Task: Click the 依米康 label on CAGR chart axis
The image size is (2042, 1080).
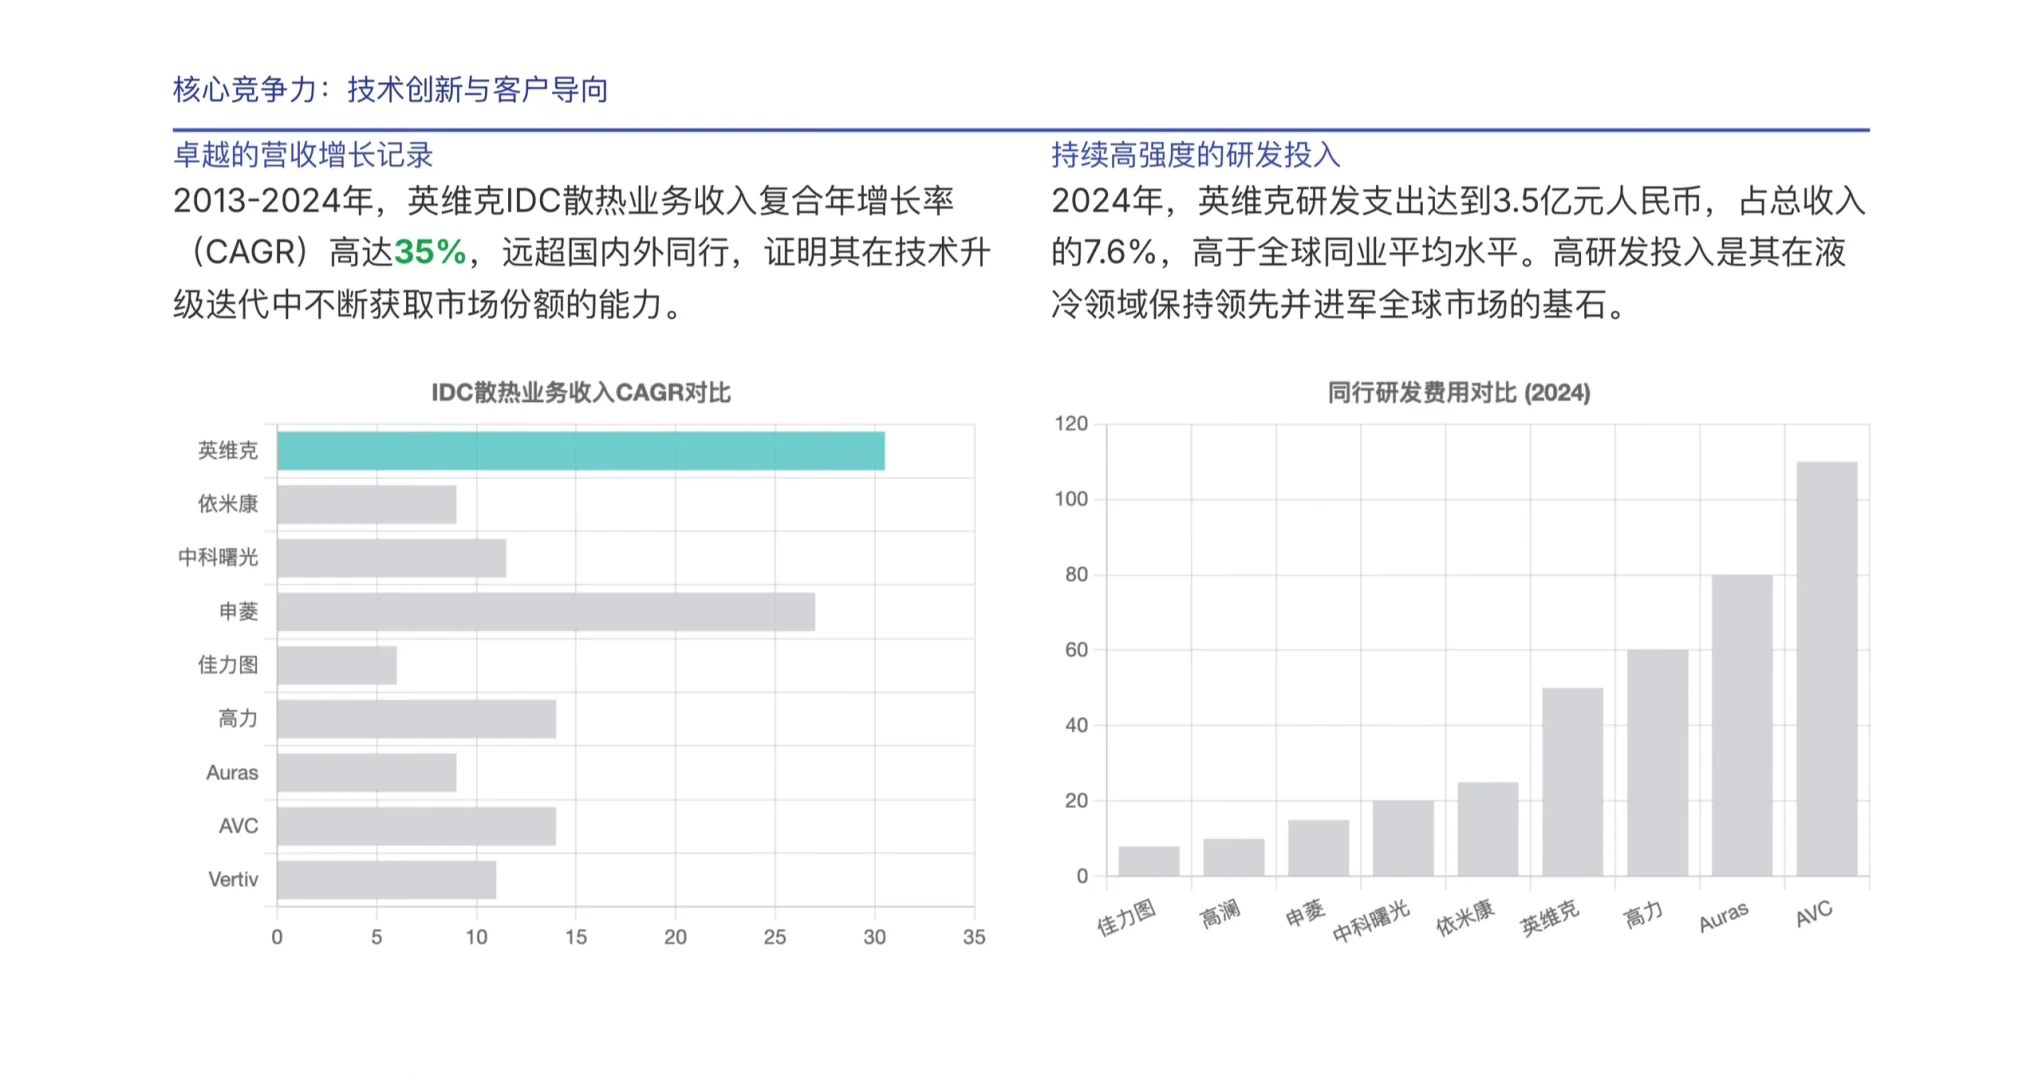Action: coord(227,504)
